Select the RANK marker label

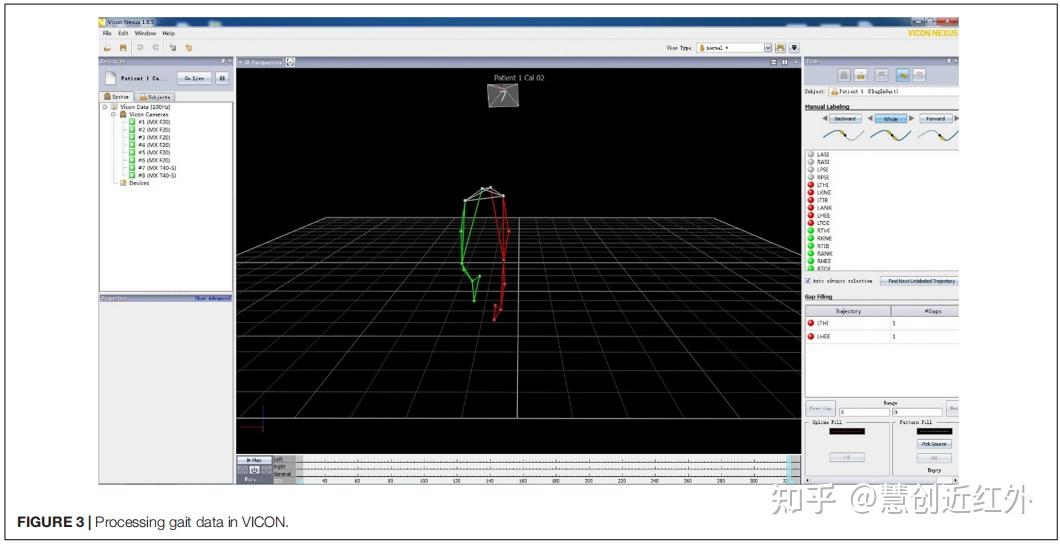824,253
